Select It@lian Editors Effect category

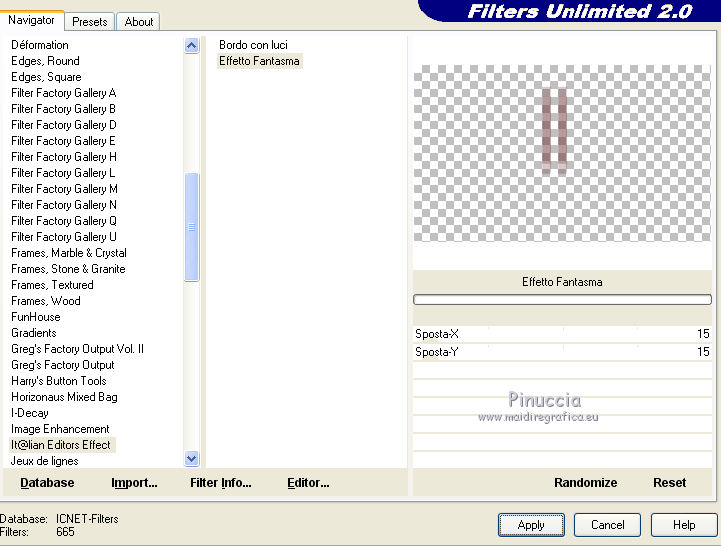61,445
